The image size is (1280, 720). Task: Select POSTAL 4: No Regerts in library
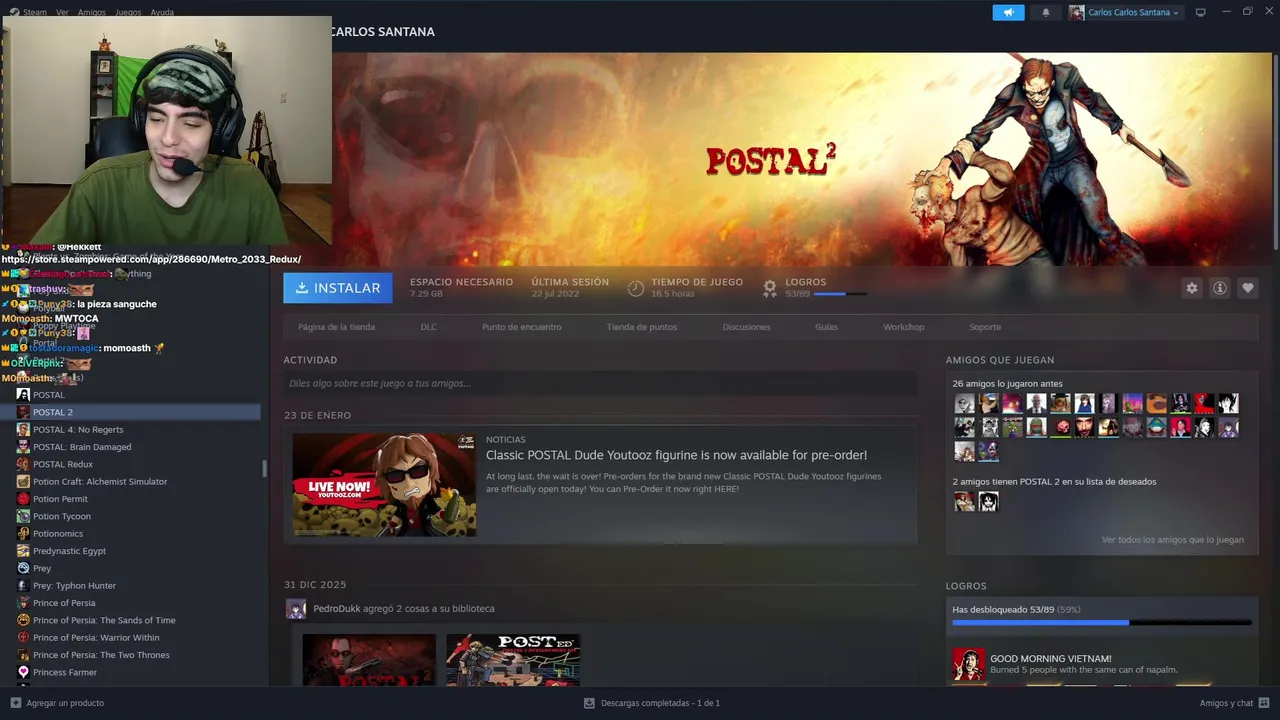pyautogui.click(x=78, y=430)
